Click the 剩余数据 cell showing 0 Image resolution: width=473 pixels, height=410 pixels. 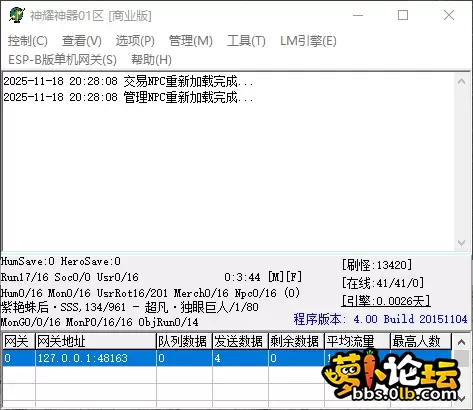[x=296, y=358]
